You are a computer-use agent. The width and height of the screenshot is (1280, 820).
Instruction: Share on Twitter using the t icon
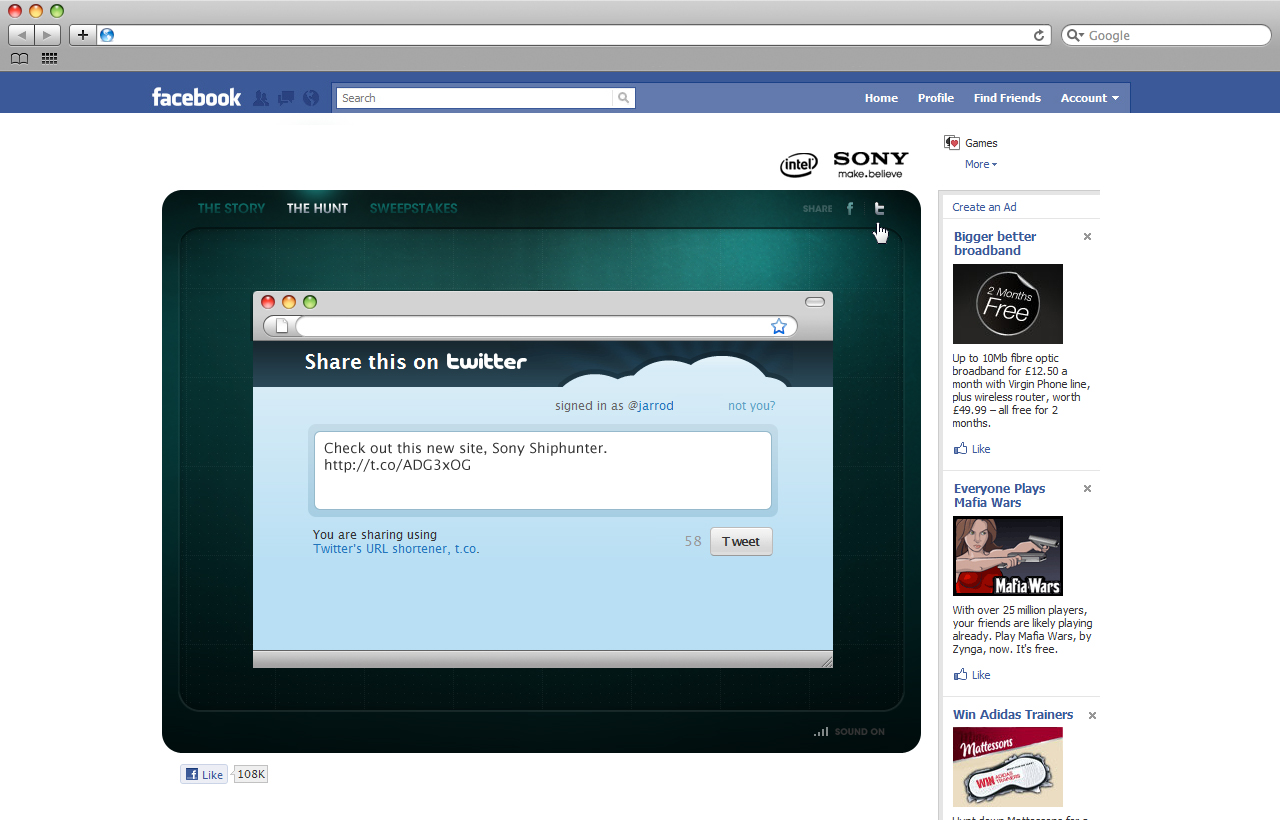[879, 209]
